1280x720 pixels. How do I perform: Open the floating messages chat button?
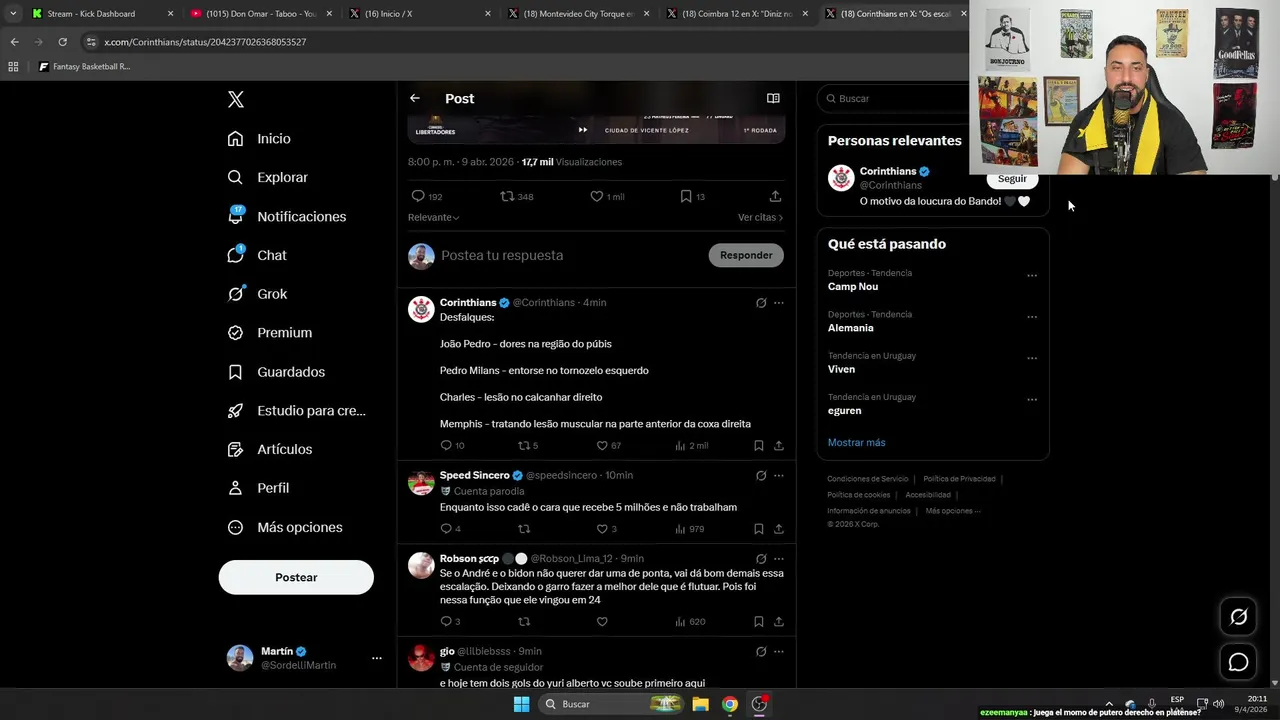click(x=1238, y=662)
